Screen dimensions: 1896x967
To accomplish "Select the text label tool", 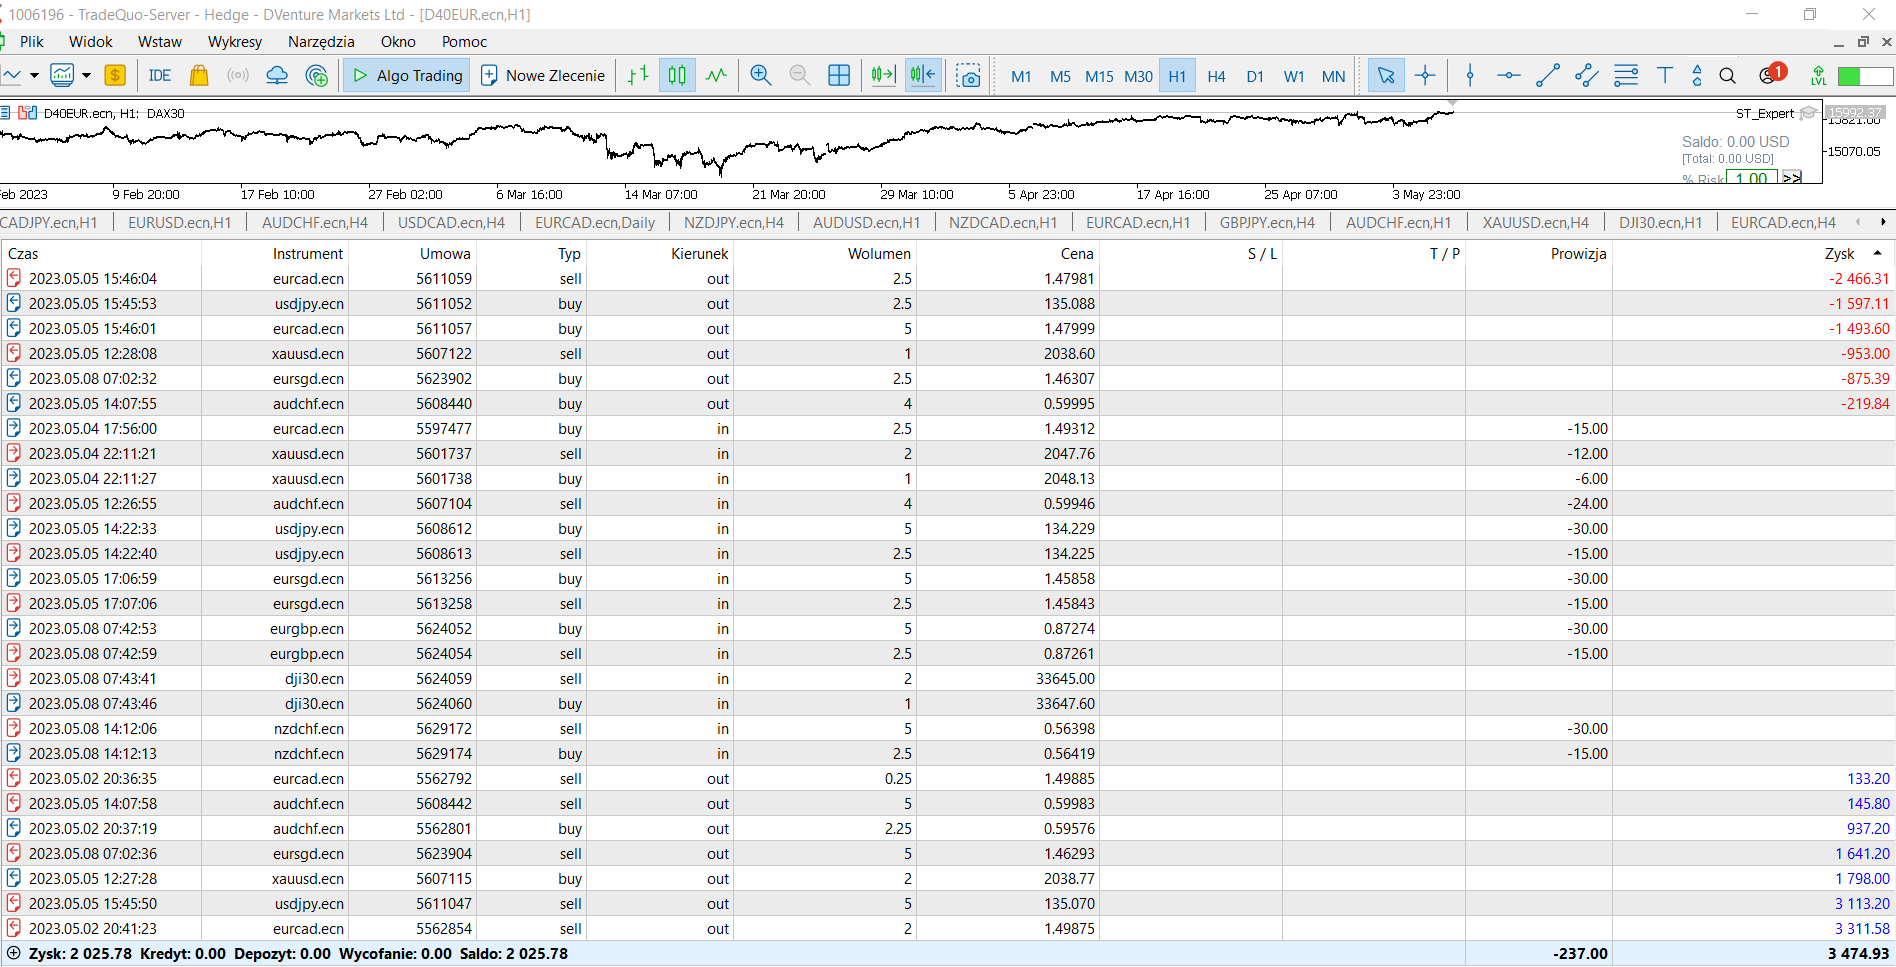I will [x=1664, y=76].
